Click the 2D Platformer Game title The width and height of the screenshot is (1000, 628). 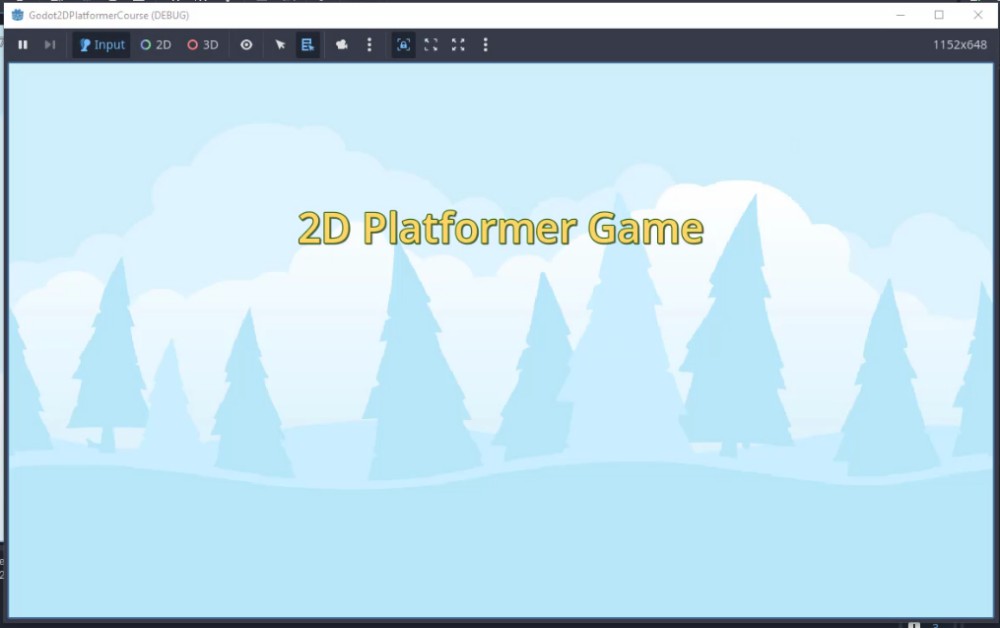click(x=501, y=228)
